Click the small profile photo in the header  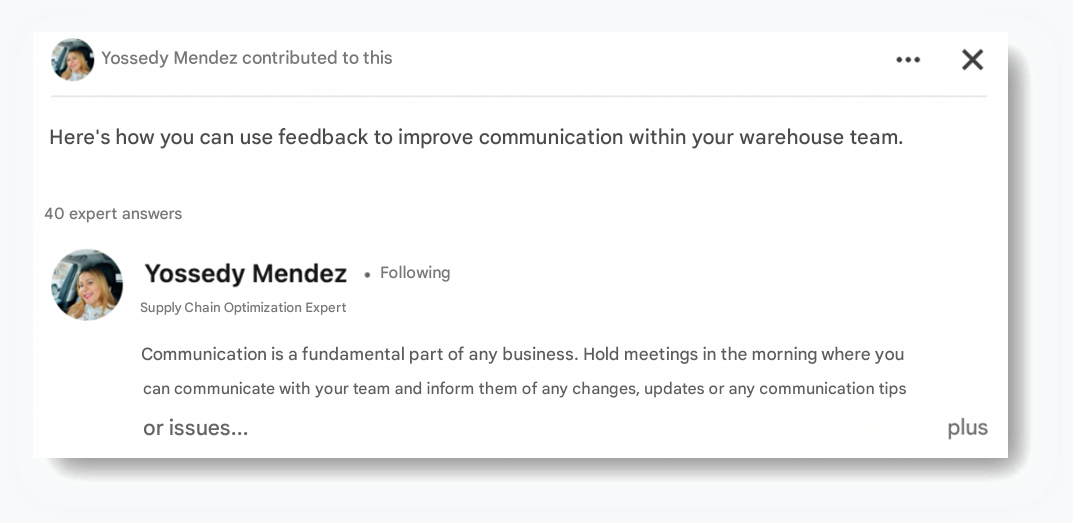click(x=73, y=60)
